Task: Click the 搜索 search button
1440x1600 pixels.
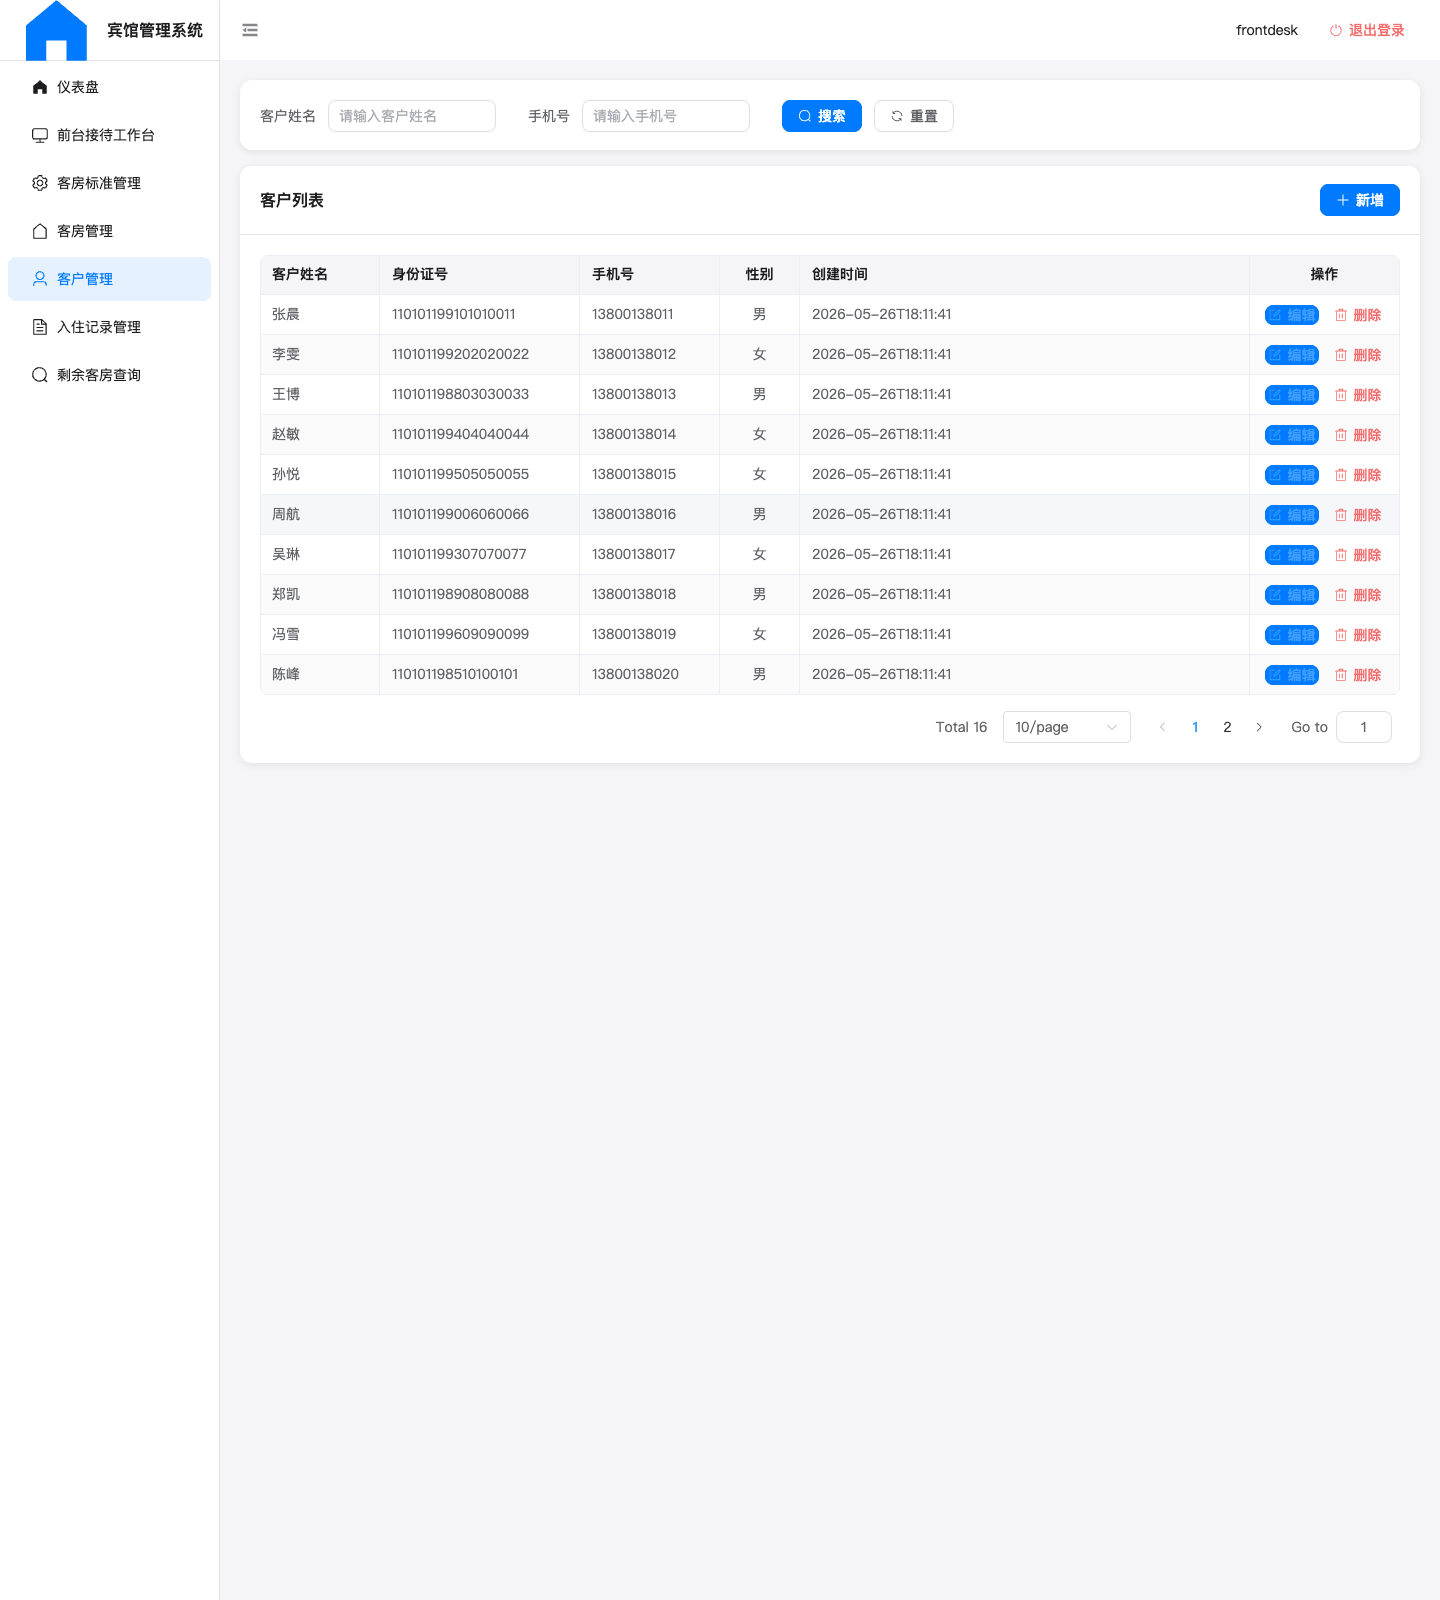Action: pos(822,116)
